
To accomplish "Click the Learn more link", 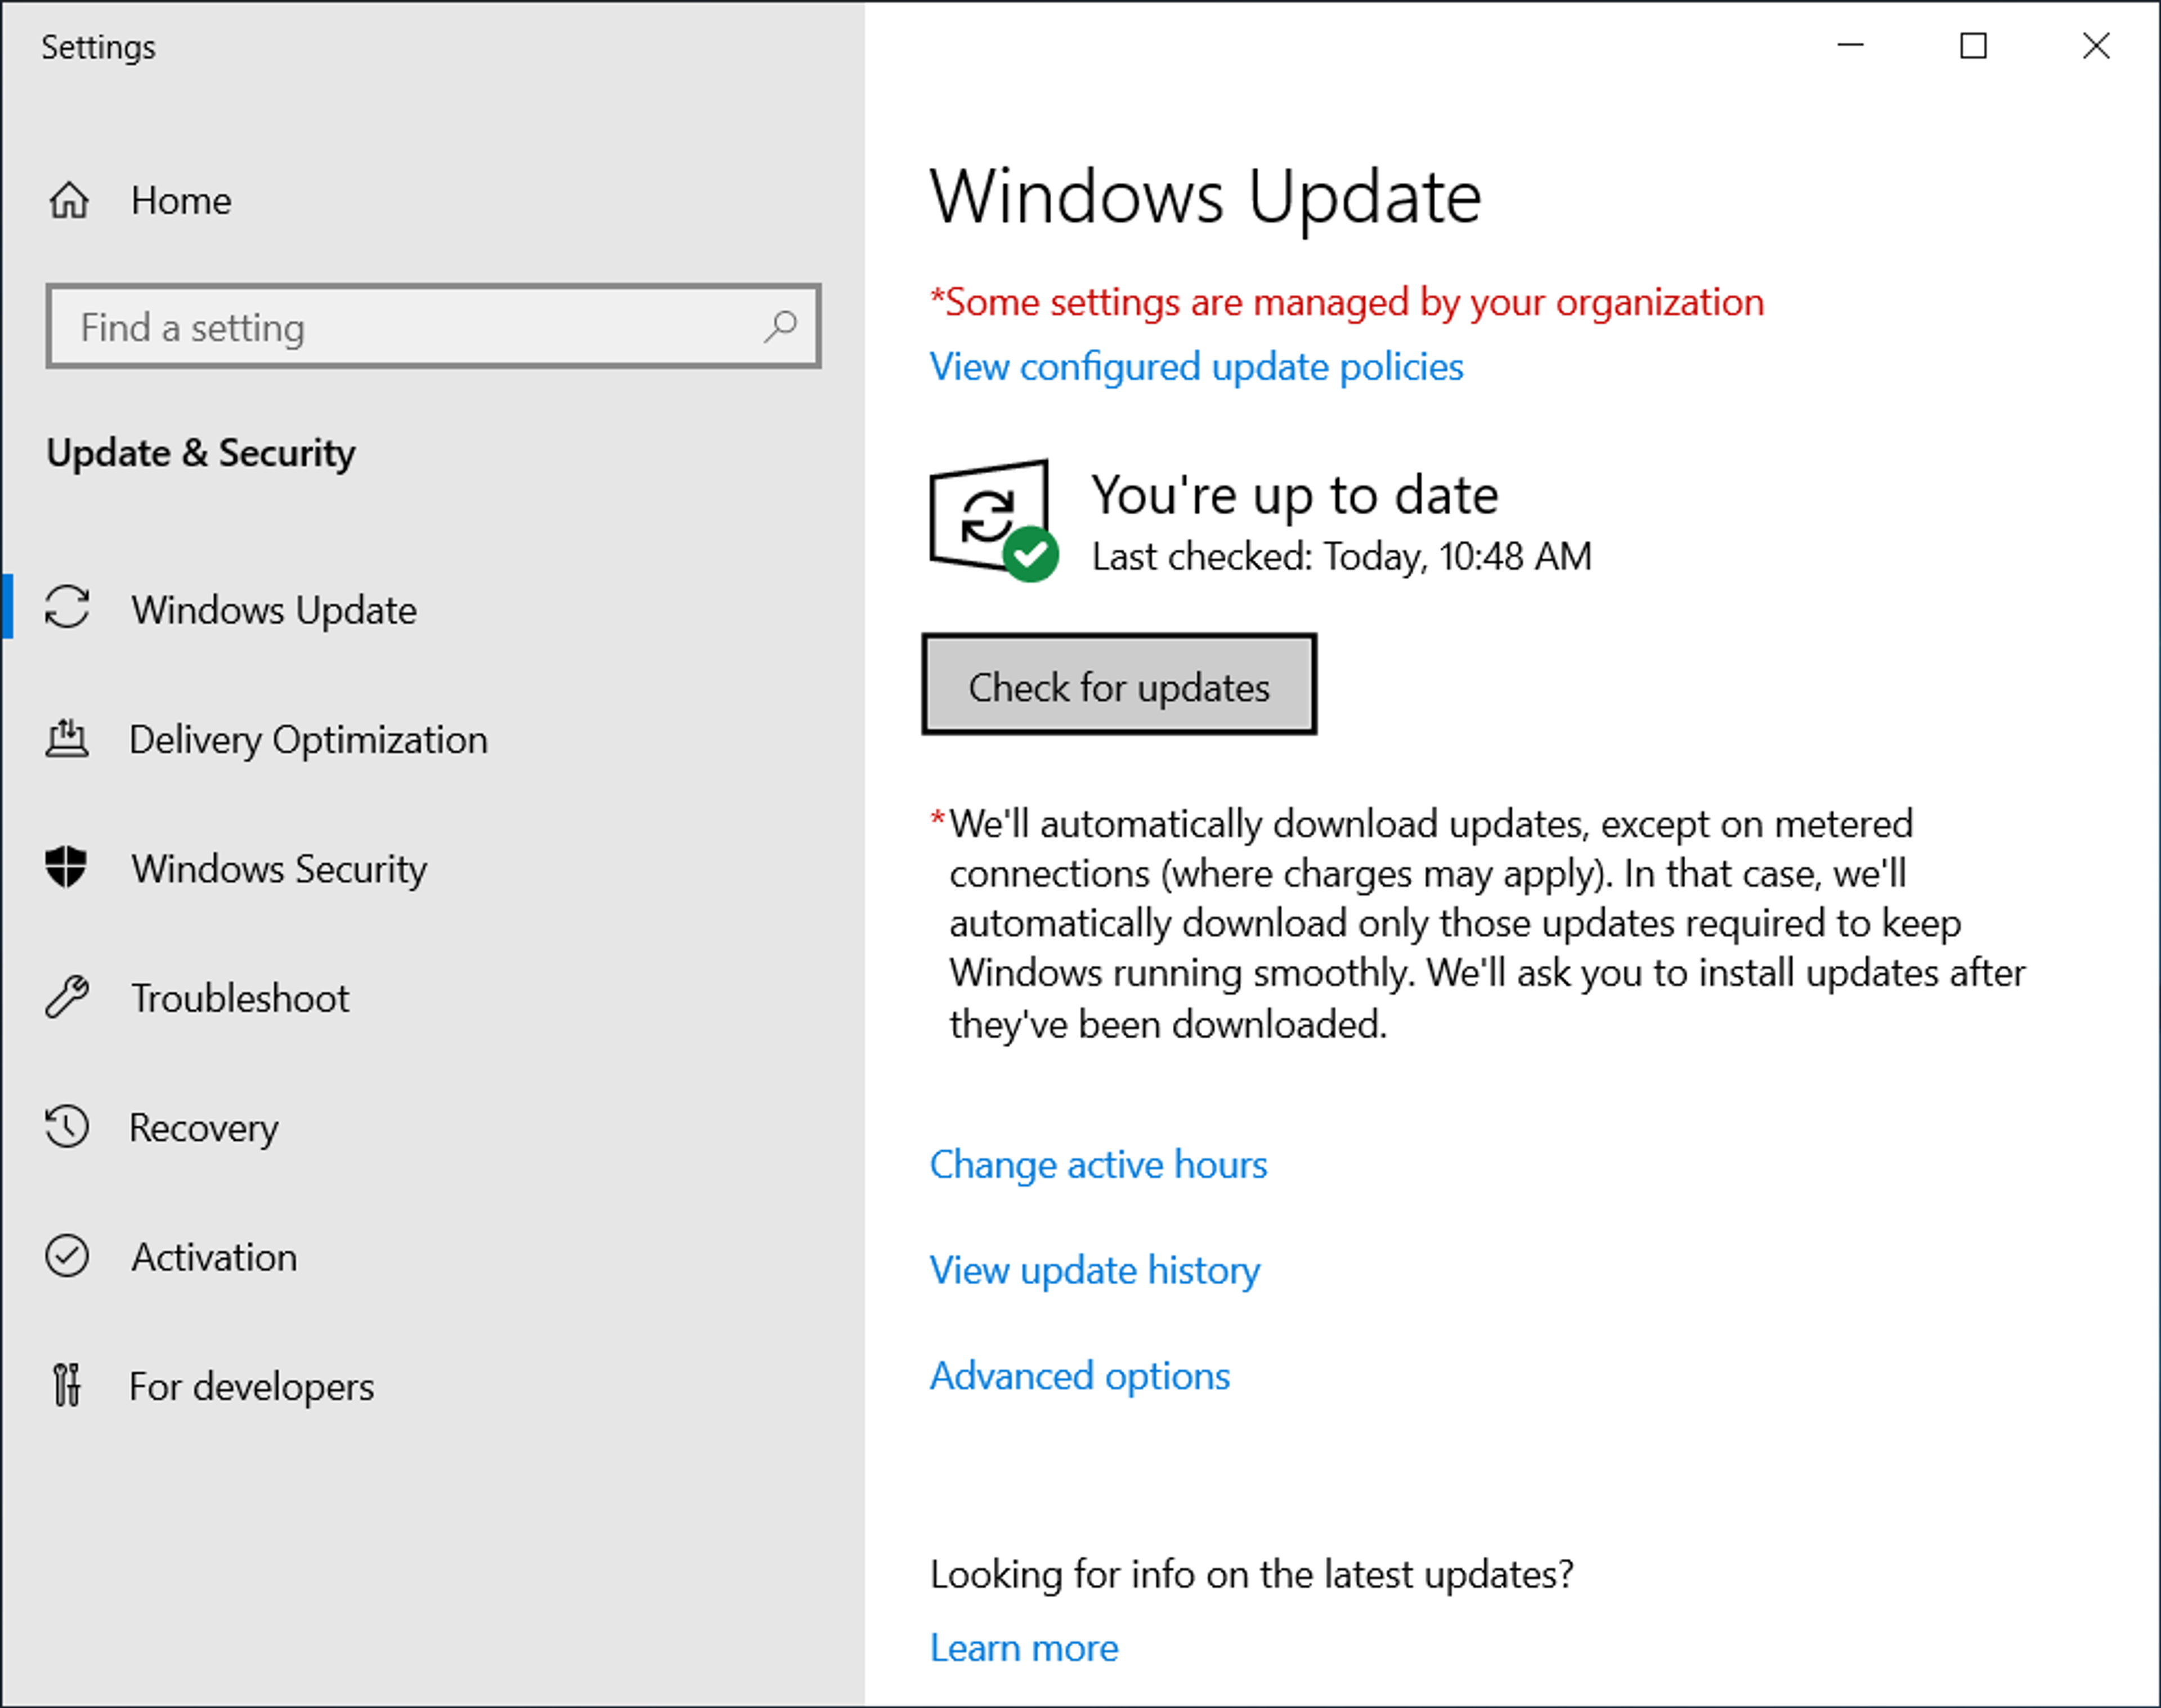I will tap(1024, 1648).
